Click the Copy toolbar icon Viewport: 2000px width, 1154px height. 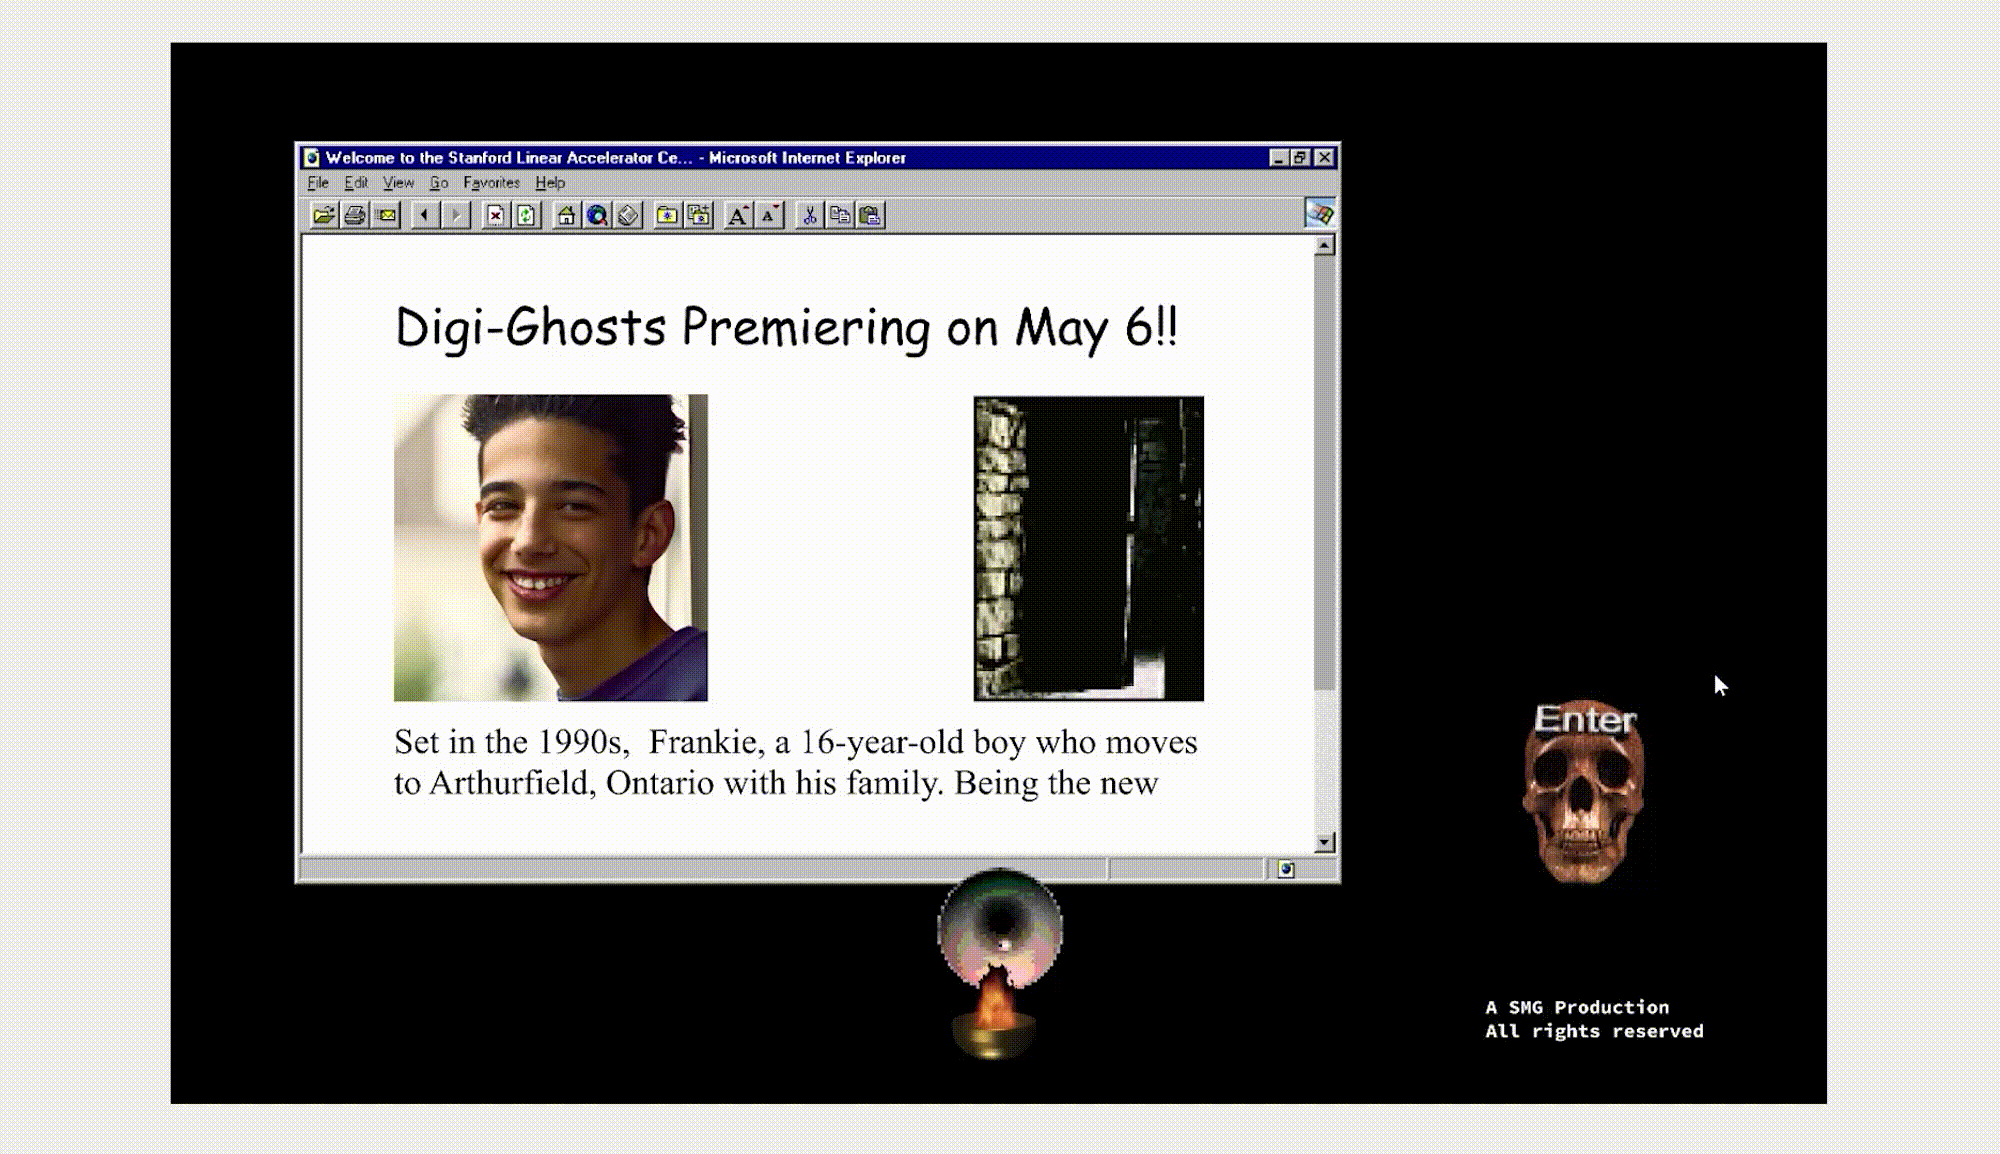840,215
